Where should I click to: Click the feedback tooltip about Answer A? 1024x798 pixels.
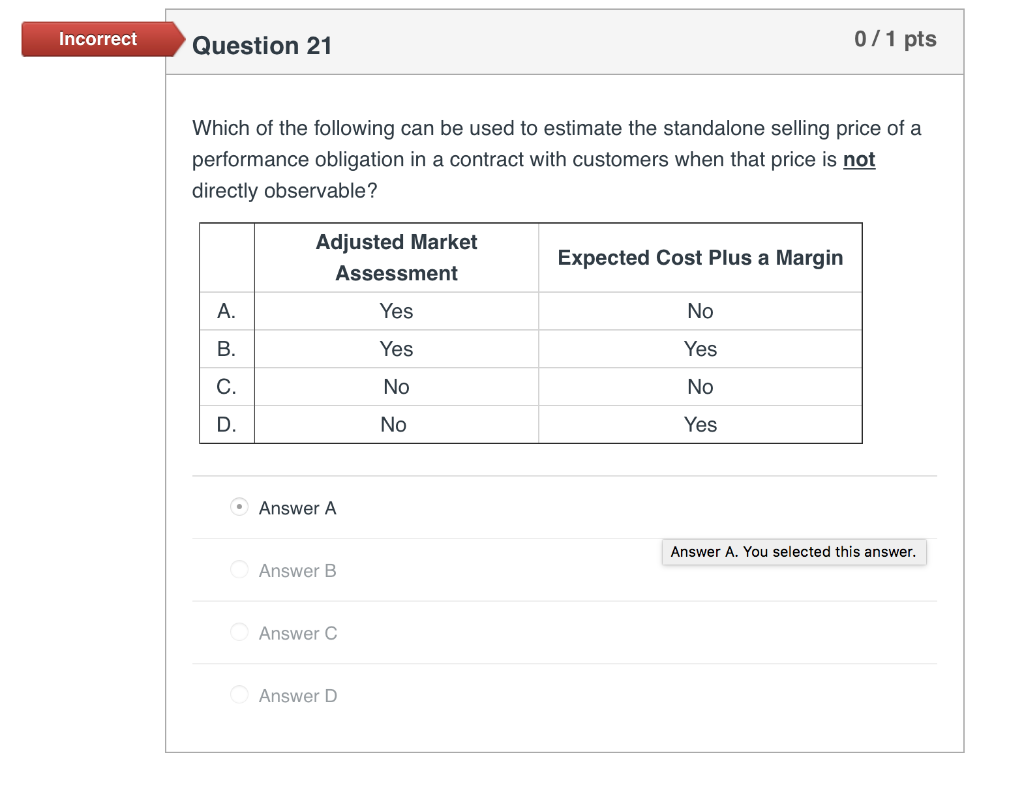pyautogui.click(x=794, y=551)
